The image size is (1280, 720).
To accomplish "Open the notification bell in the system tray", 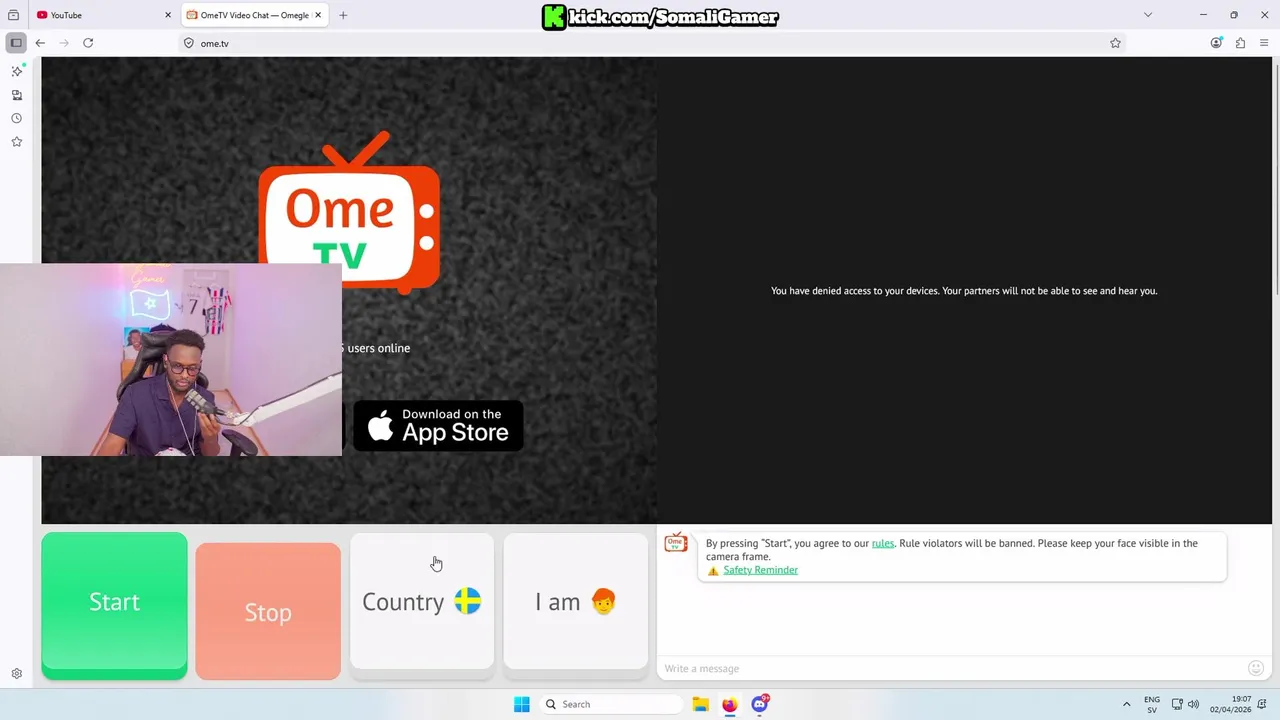I will coord(1262,704).
